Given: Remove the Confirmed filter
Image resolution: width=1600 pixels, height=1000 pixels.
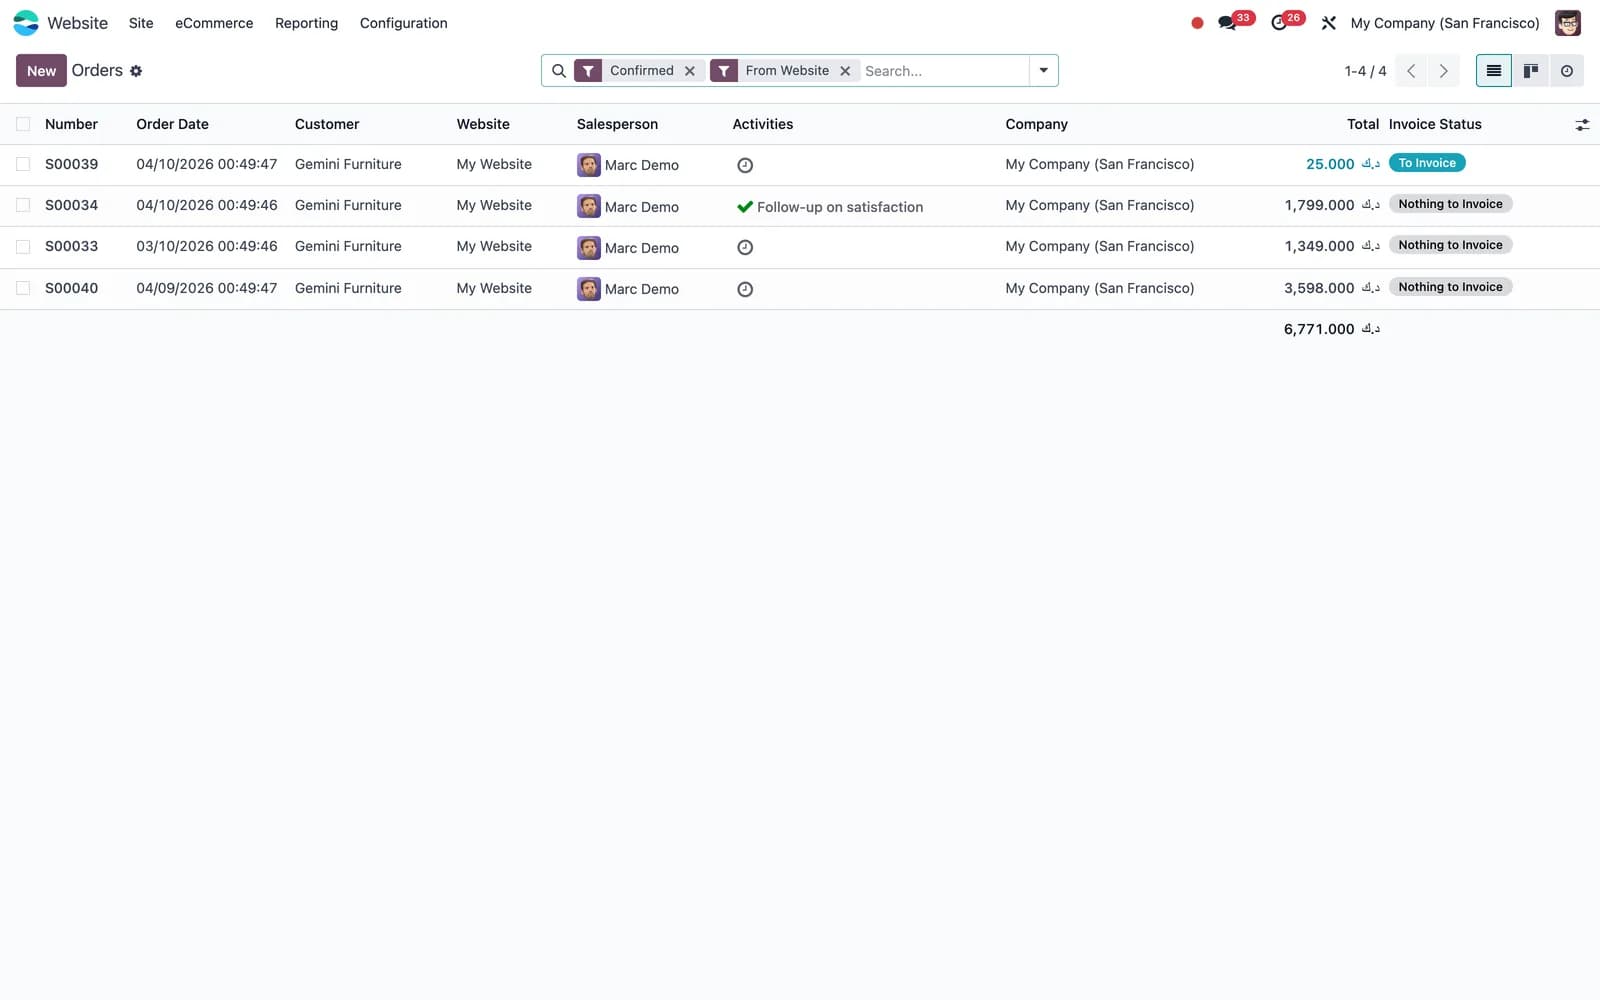Looking at the screenshot, I should click(690, 71).
